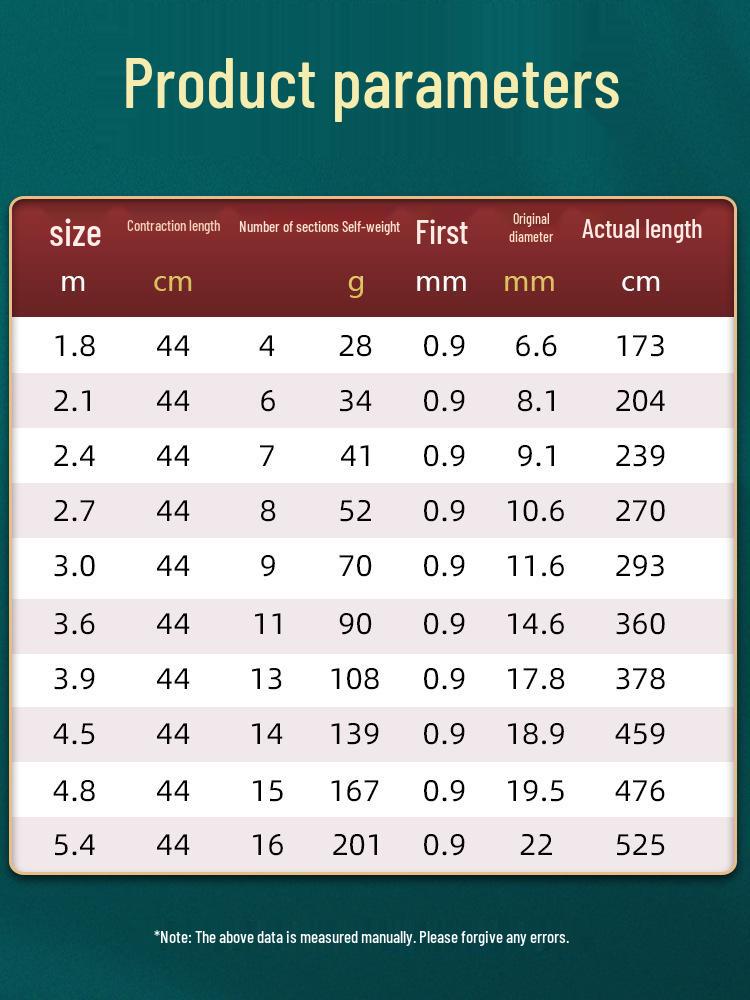Click the 2.7 size cell

(x=74, y=511)
